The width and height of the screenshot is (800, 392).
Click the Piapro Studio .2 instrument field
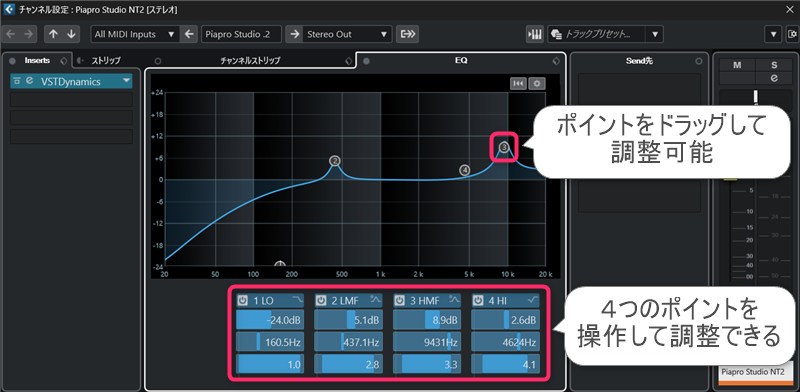[x=241, y=34]
